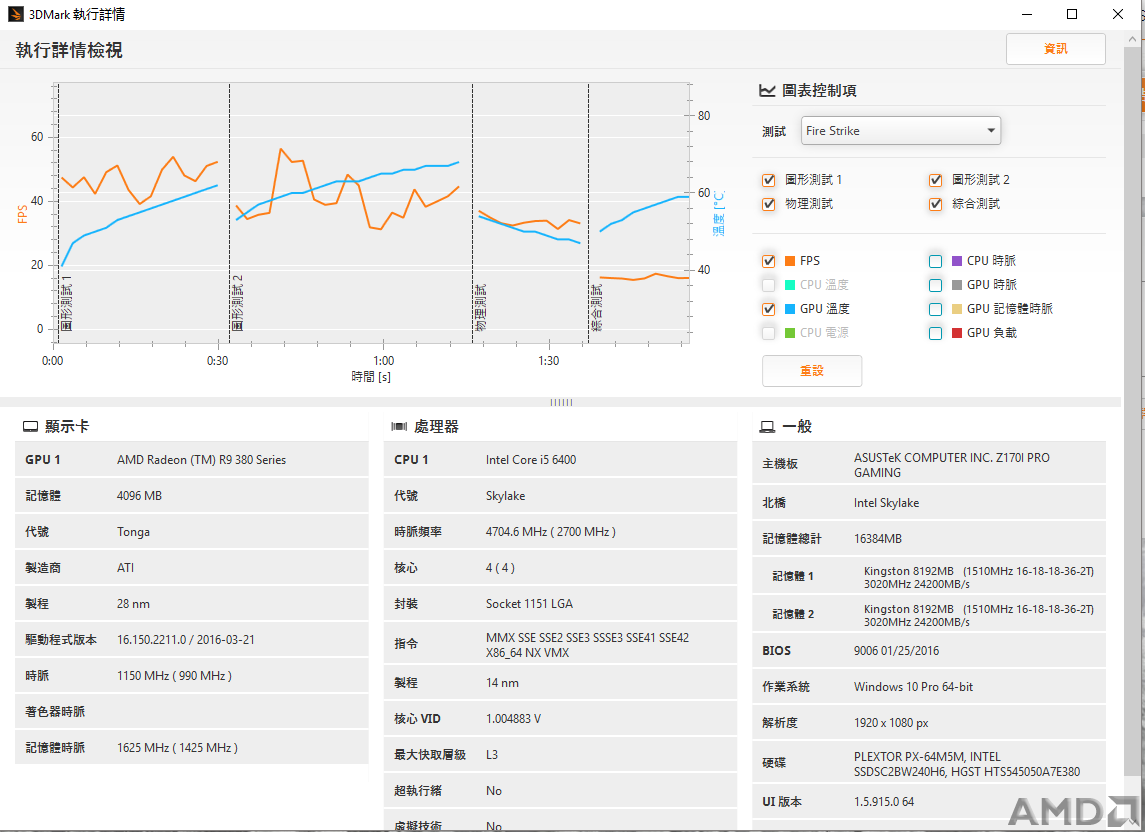Click the L3 cache level value
Screen dimensions: 1145x832
(492, 755)
